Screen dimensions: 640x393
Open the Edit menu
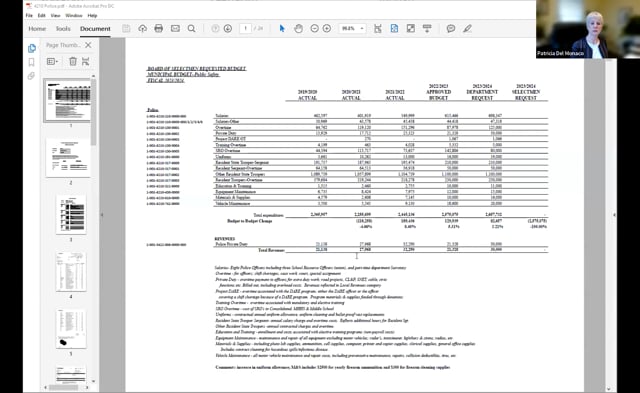coord(42,16)
